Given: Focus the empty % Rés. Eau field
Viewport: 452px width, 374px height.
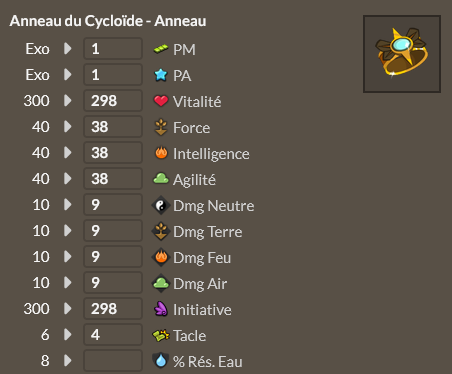Looking at the screenshot, I should [x=113, y=360].
